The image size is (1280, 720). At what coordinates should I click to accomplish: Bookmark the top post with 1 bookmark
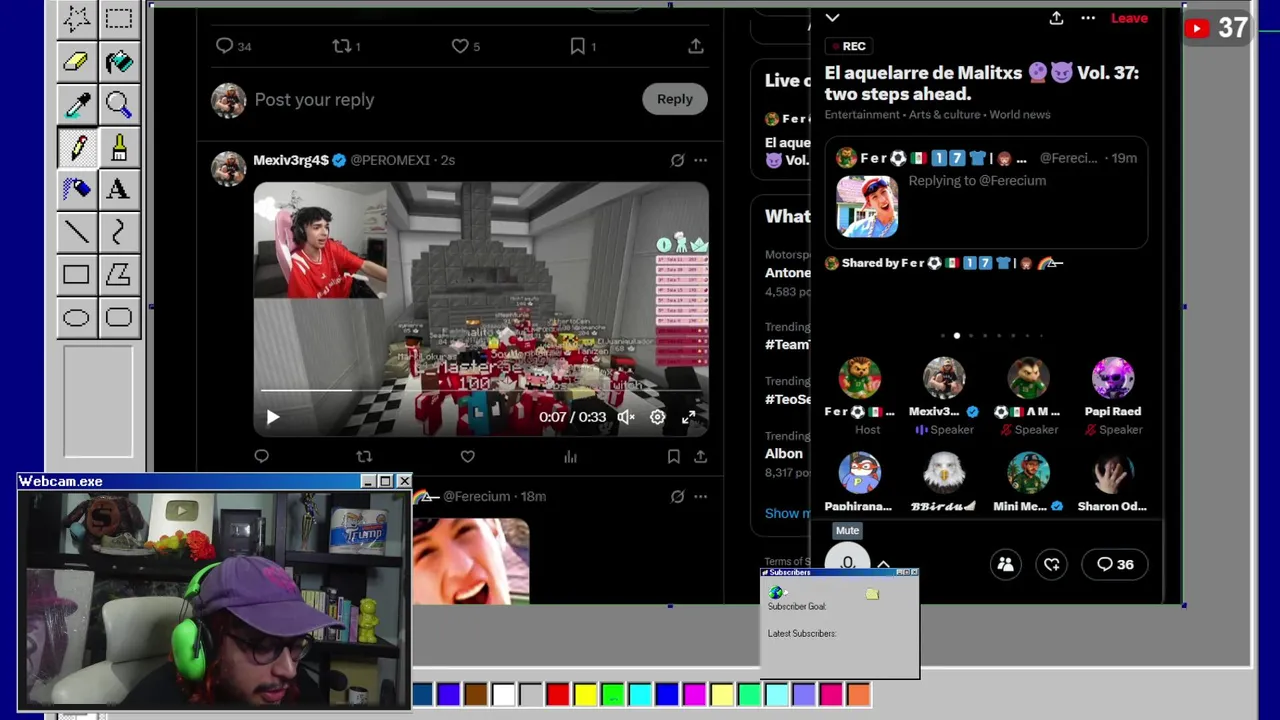pyautogui.click(x=582, y=46)
